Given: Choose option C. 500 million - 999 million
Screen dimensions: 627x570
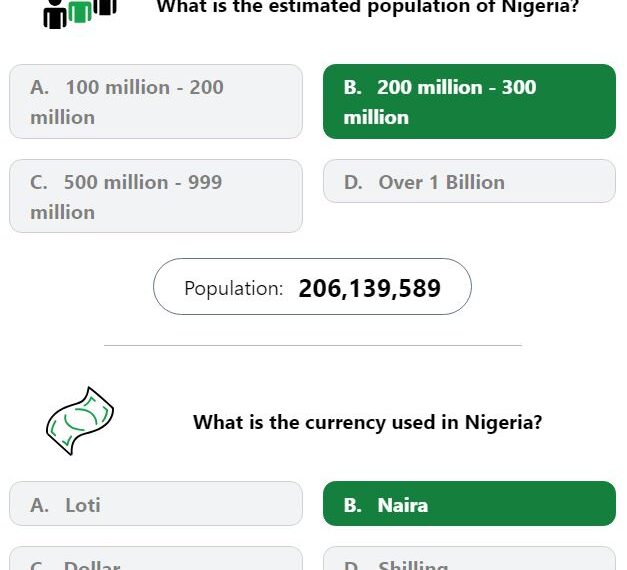Looking at the screenshot, I should click(156, 196).
